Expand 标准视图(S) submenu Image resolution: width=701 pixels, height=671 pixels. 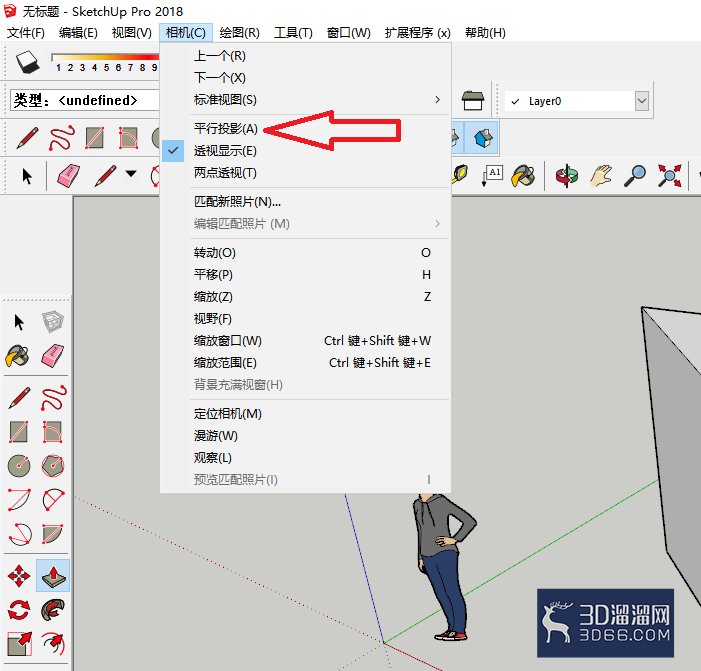[305, 100]
